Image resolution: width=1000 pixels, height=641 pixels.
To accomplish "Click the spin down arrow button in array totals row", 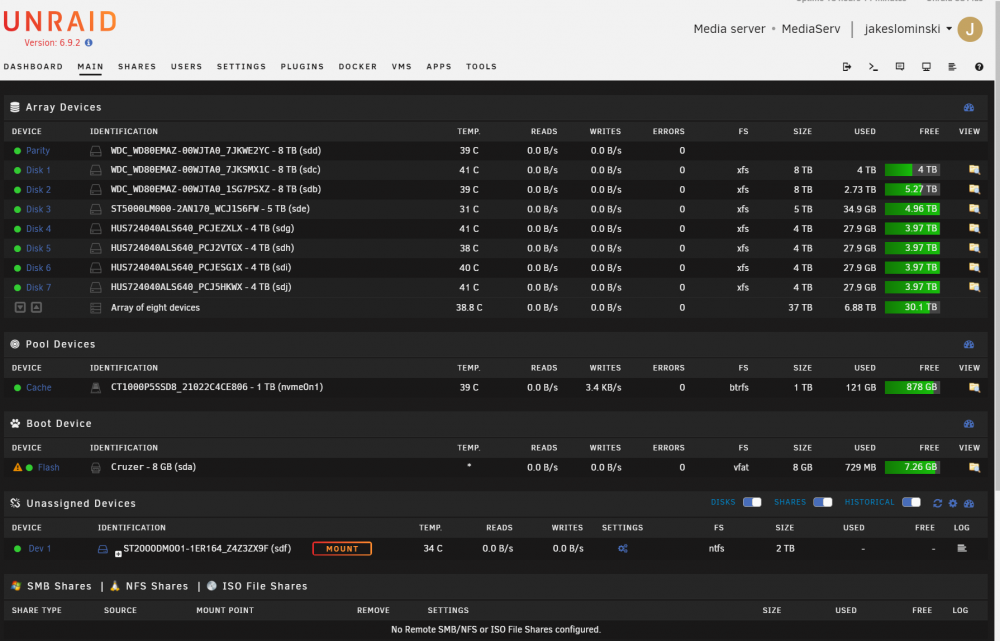I will 20,307.
